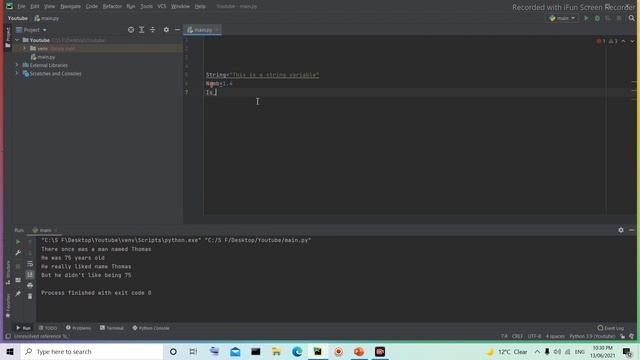Open the Problems tool window
640x360 pixels.
coord(78,328)
